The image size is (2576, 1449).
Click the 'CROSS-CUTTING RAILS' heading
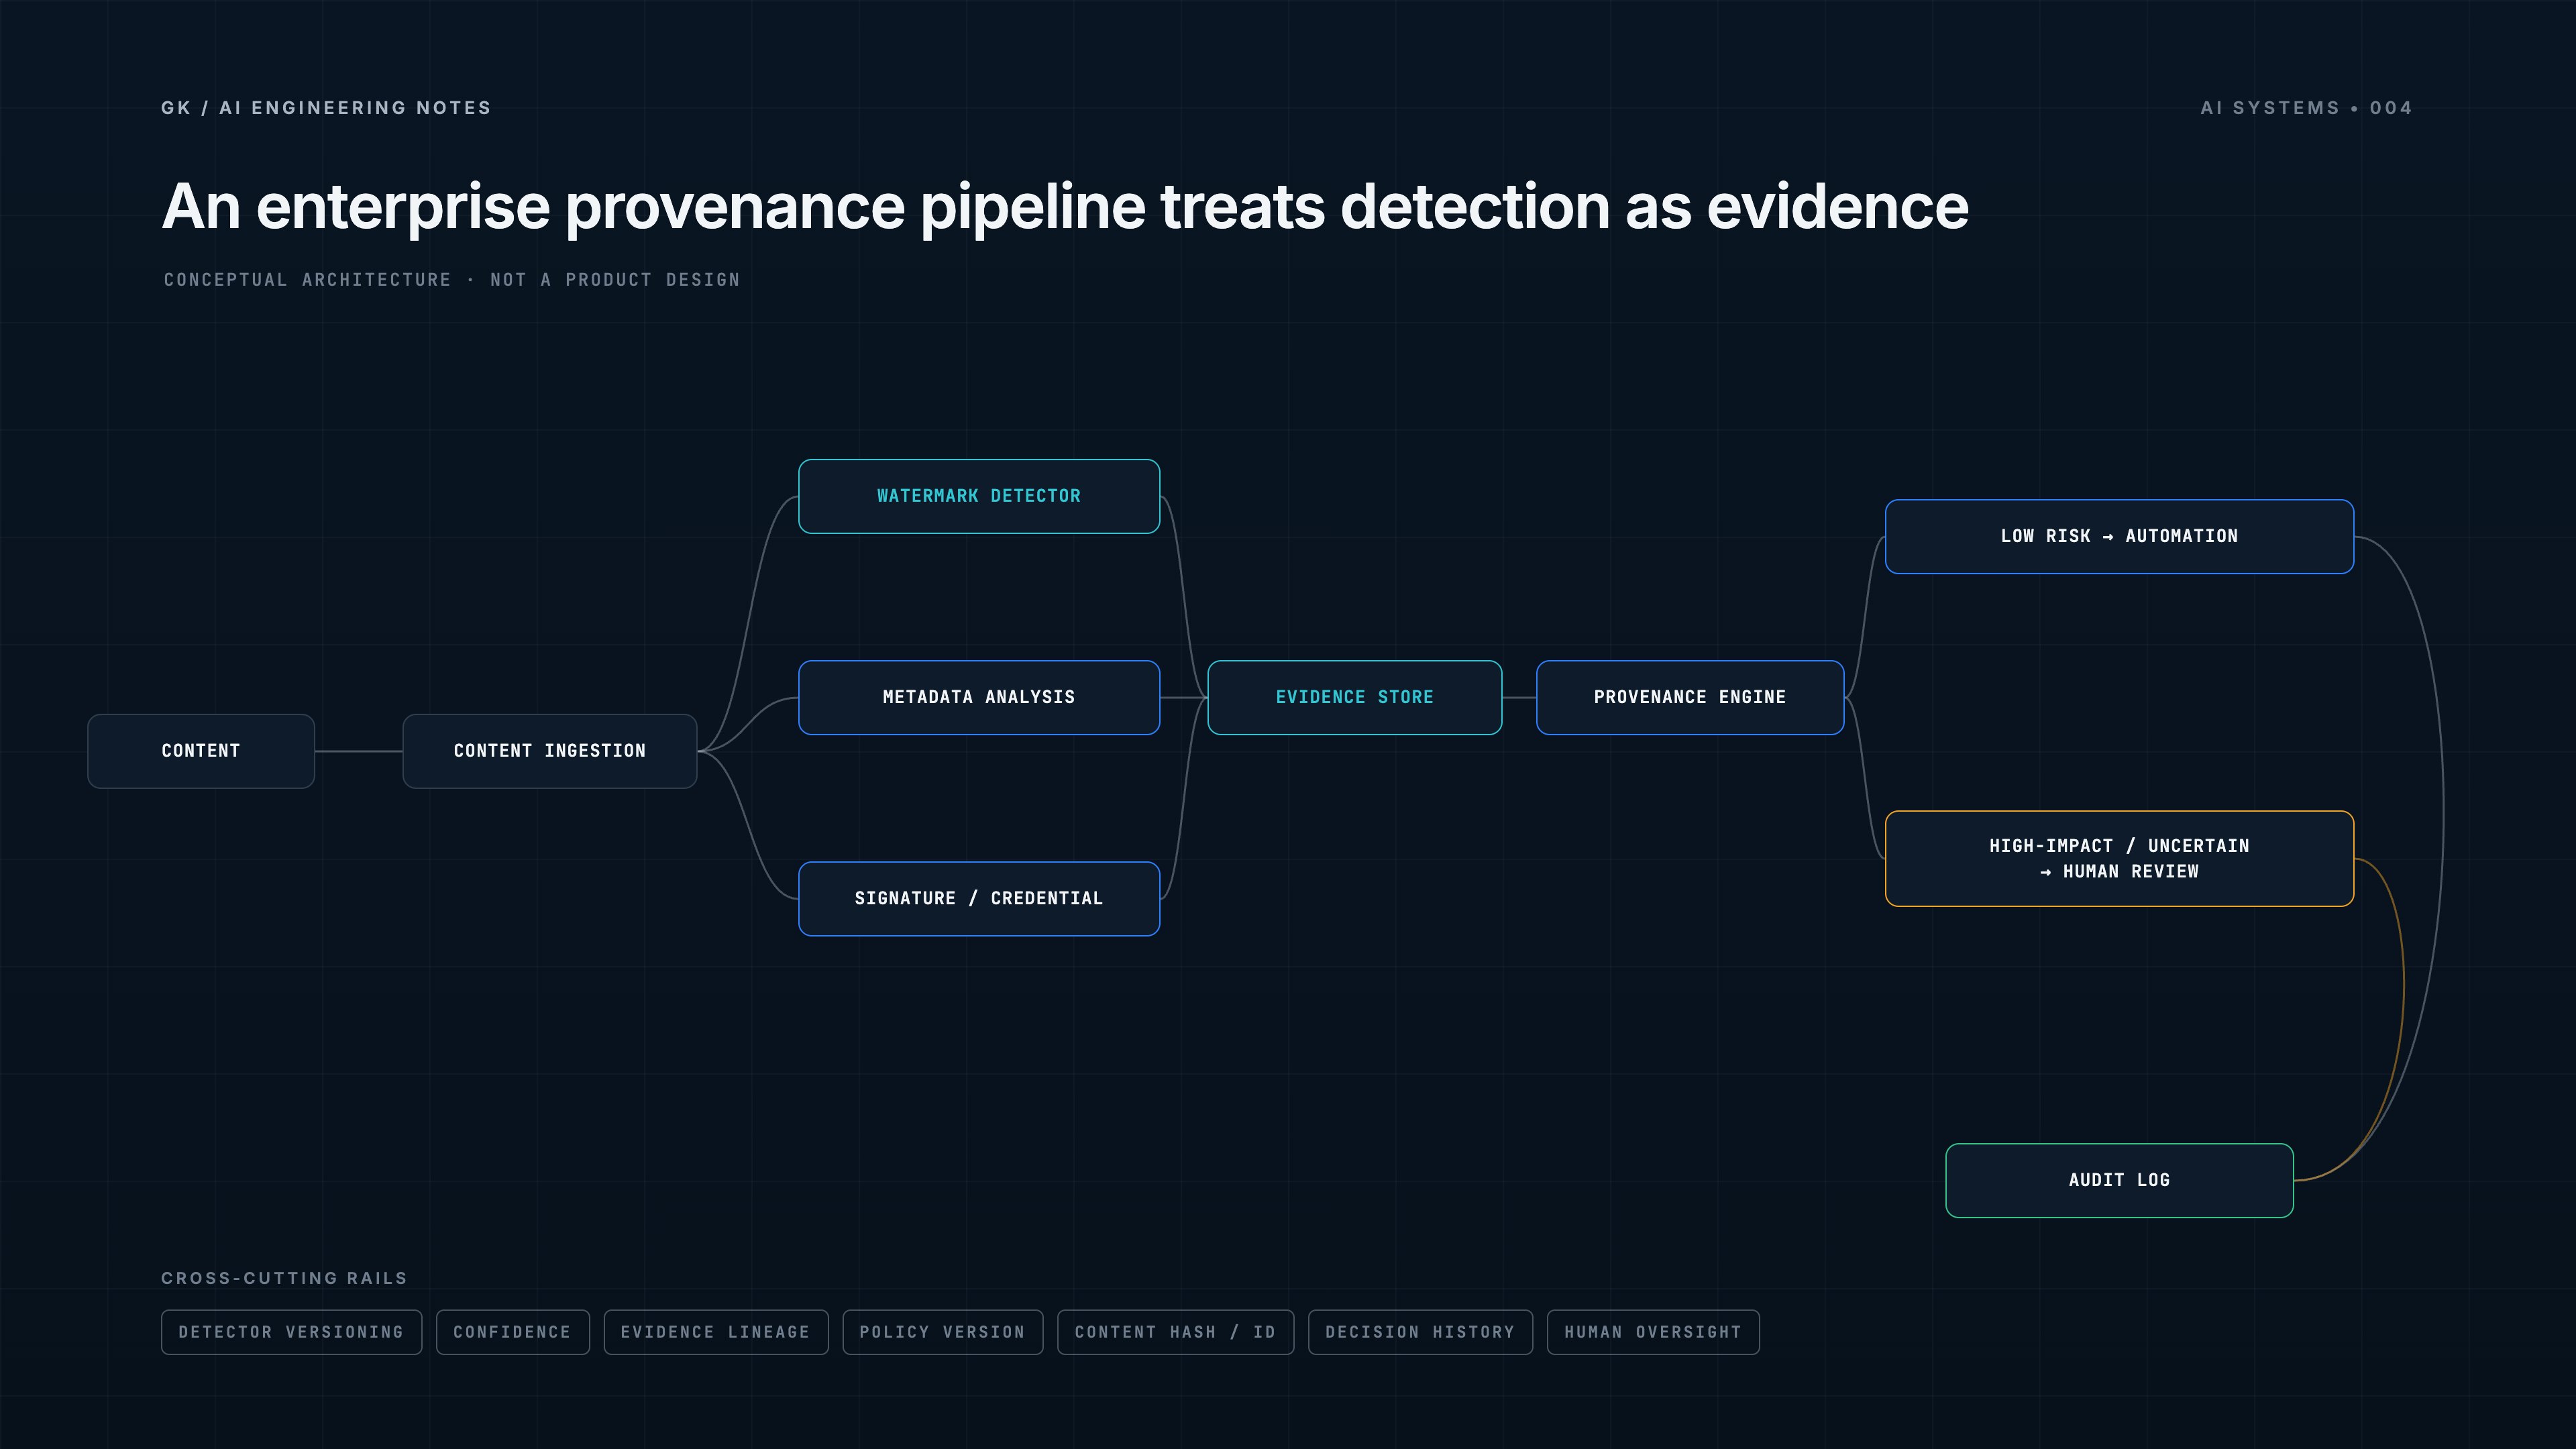(x=284, y=1278)
